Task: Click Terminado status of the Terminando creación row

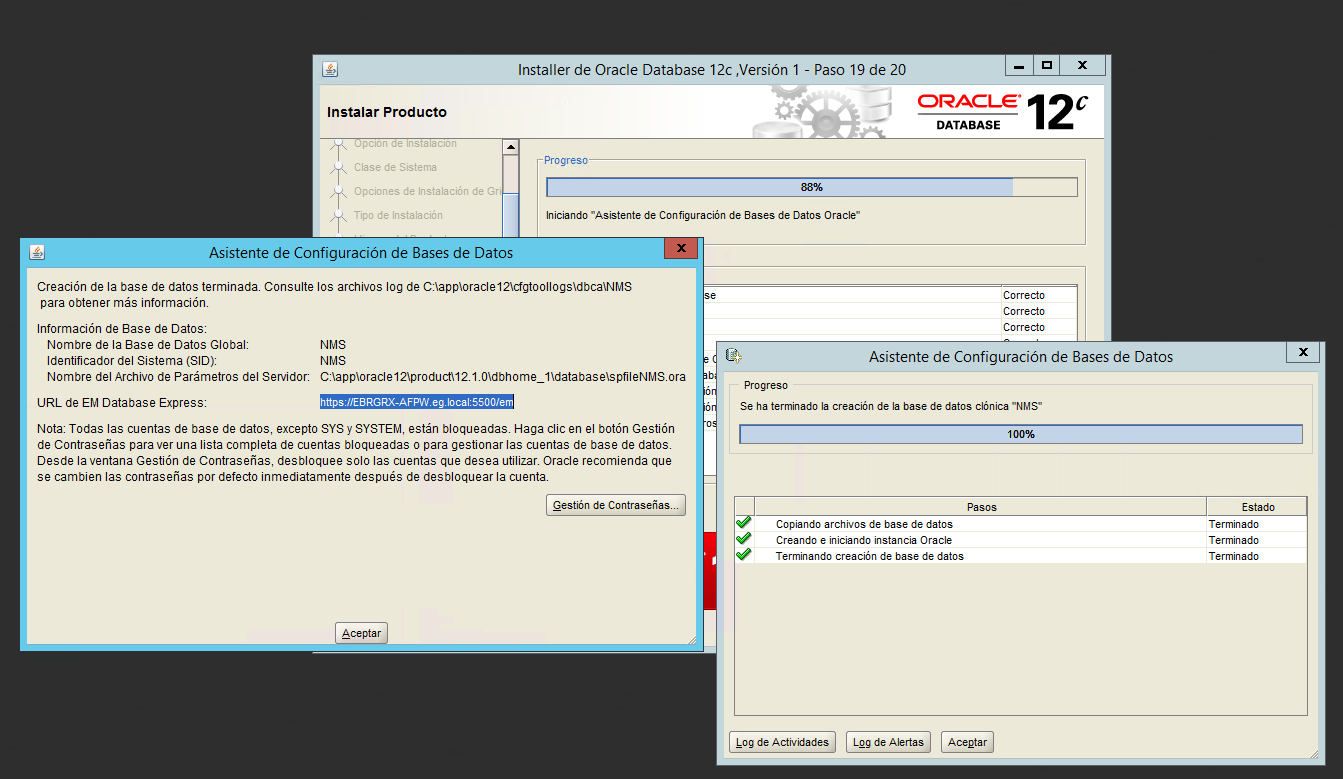Action: click(x=1234, y=556)
